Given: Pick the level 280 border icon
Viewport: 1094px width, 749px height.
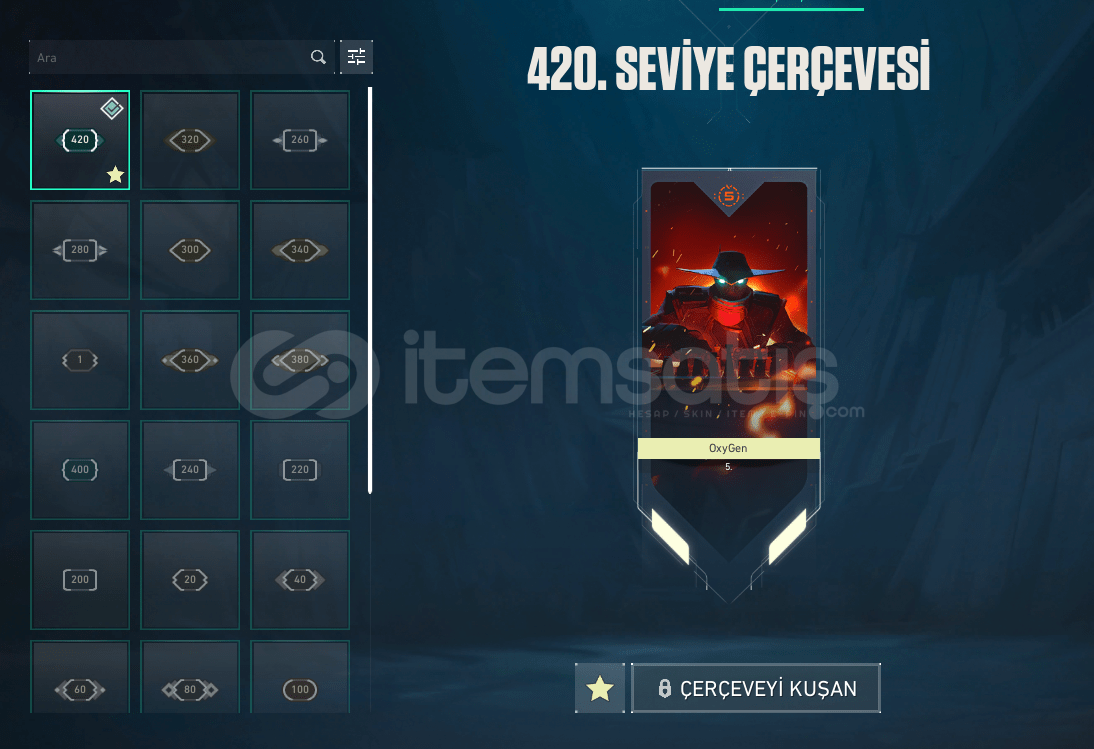Looking at the screenshot, I should [x=80, y=250].
